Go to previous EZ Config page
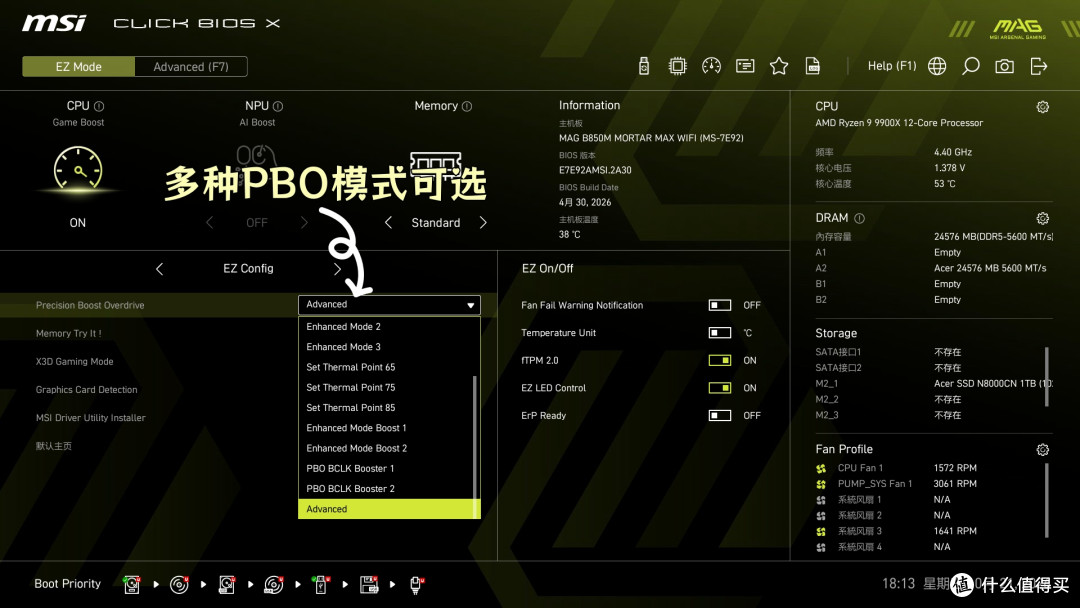Screen dimensions: 1080x608 (160, 269)
